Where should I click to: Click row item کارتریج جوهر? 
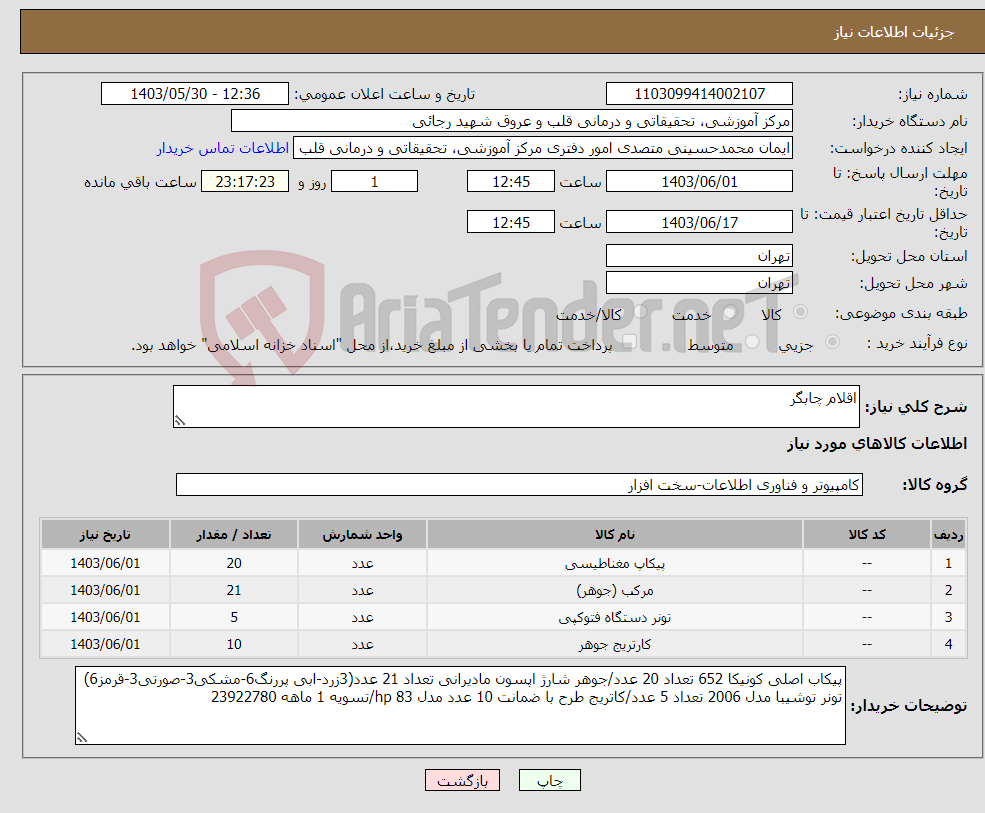tap(615, 644)
